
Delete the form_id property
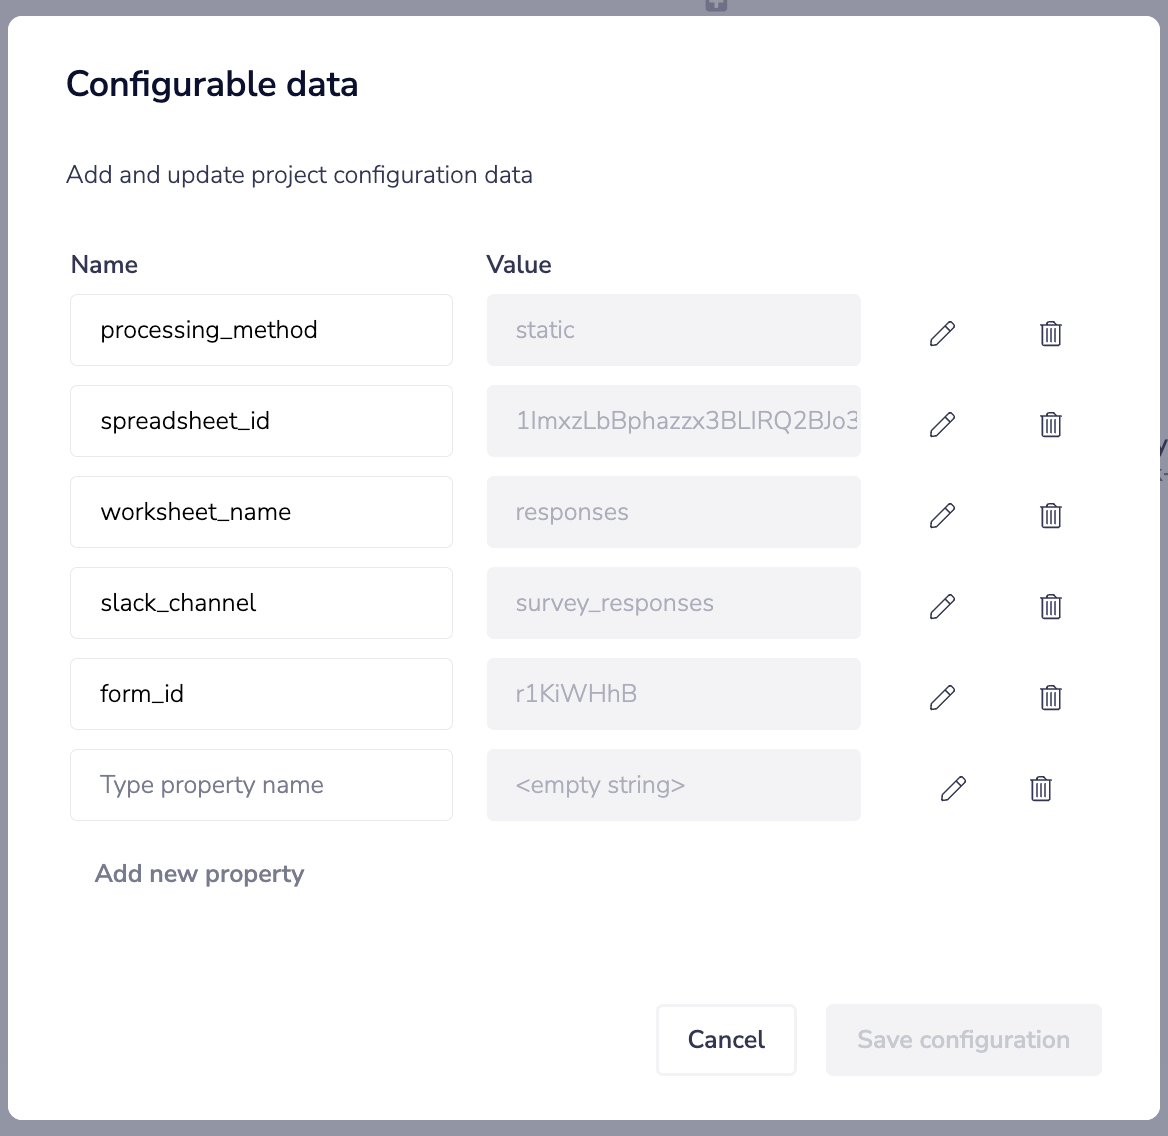tap(1050, 697)
